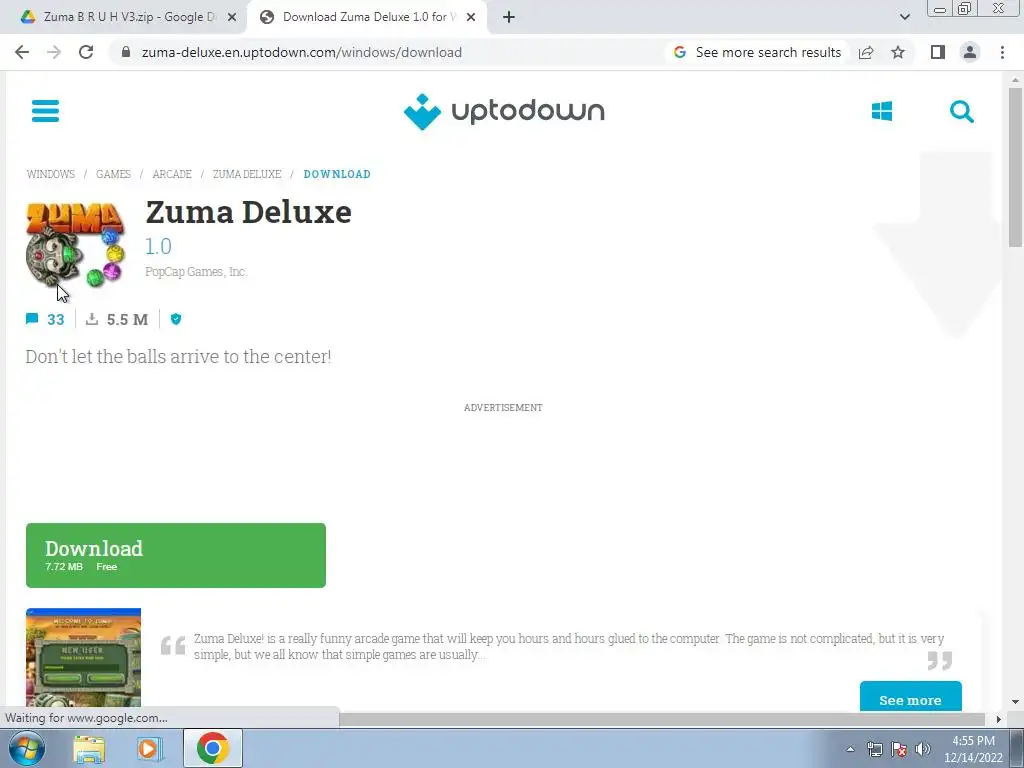Click the share page icon in address bar
The width and height of the screenshot is (1024, 768).
coord(866,52)
